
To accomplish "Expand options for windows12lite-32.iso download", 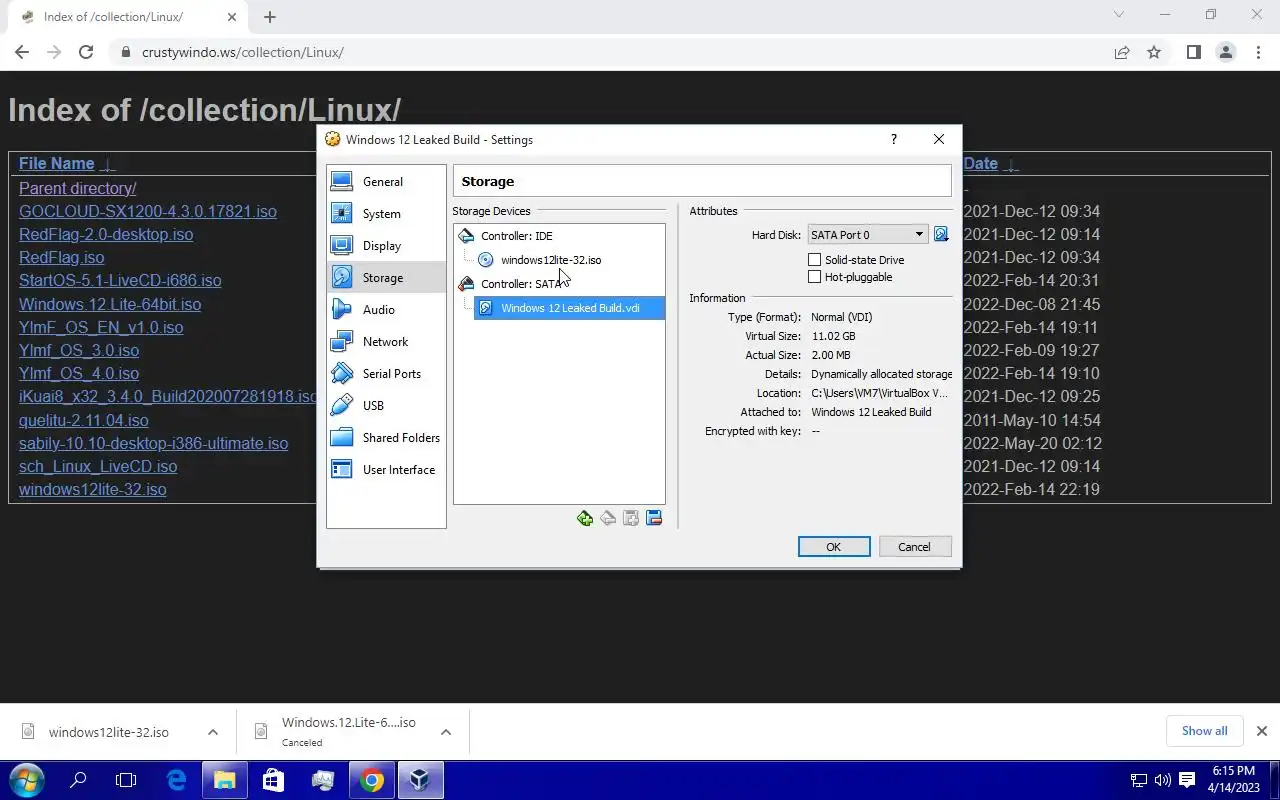I will pos(213,732).
